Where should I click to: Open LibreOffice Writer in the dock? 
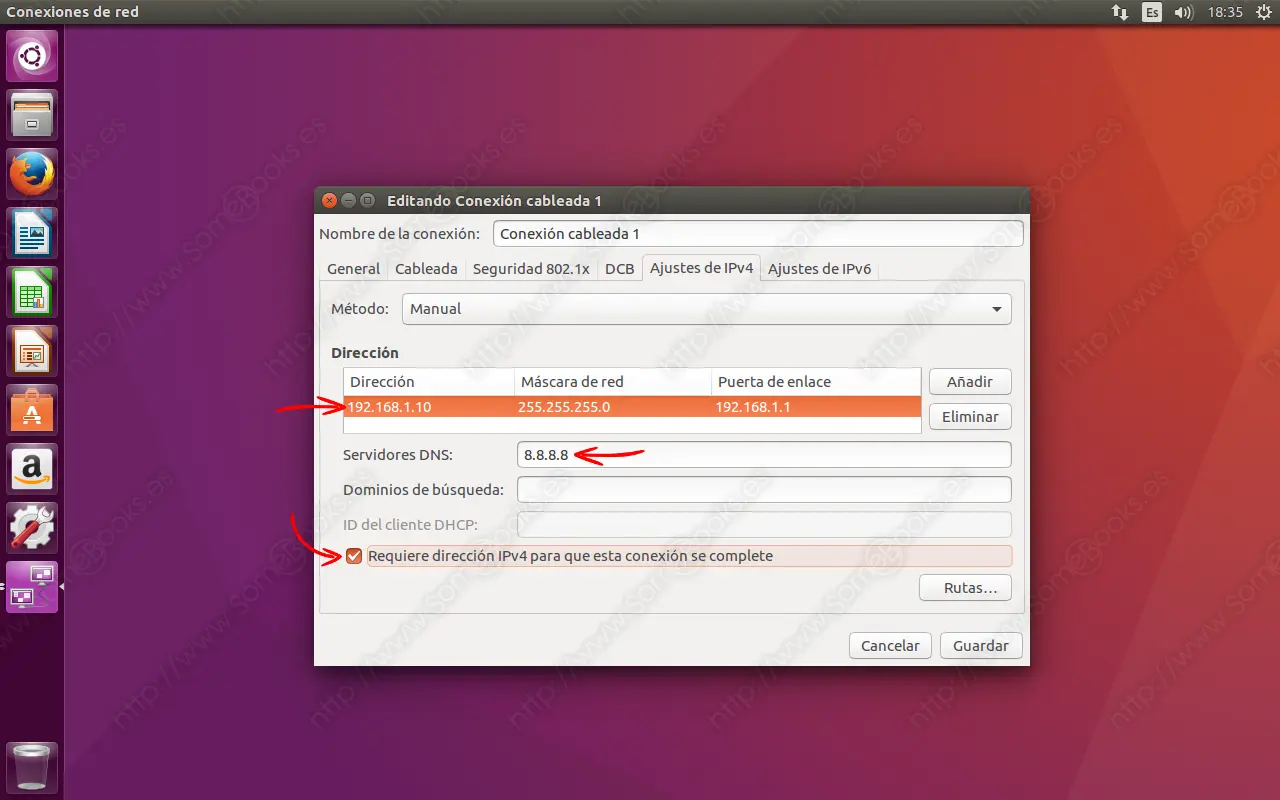[31, 231]
